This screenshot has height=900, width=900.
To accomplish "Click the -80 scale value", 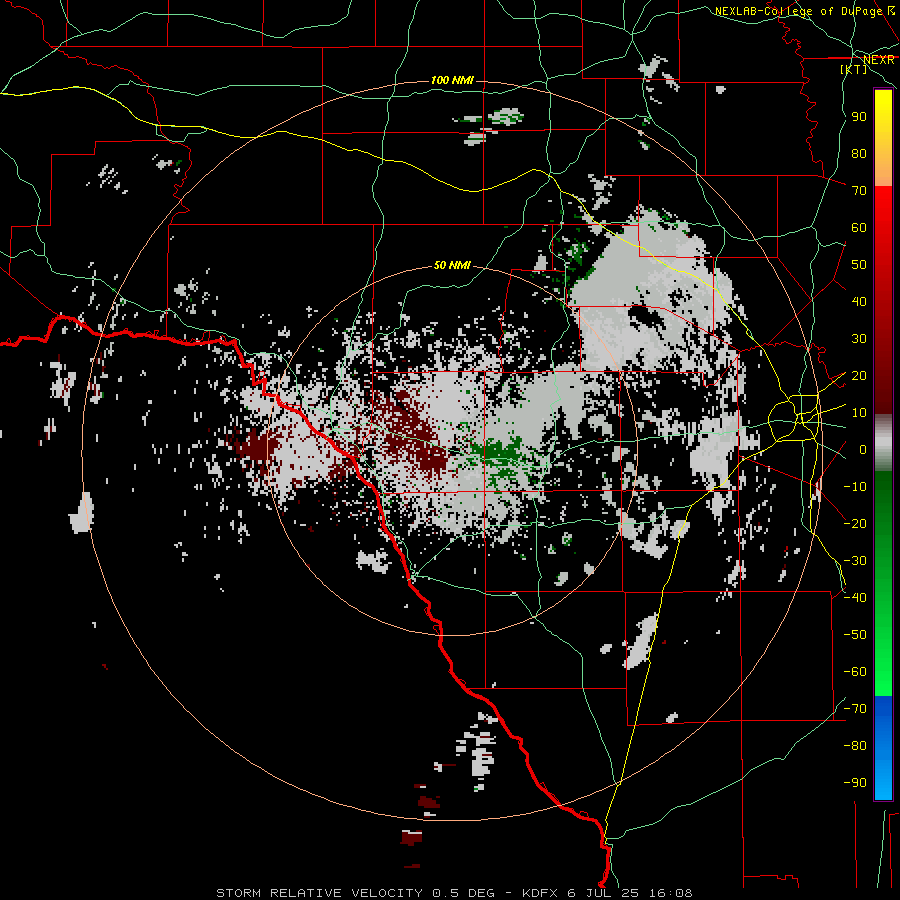I will coord(855,746).
